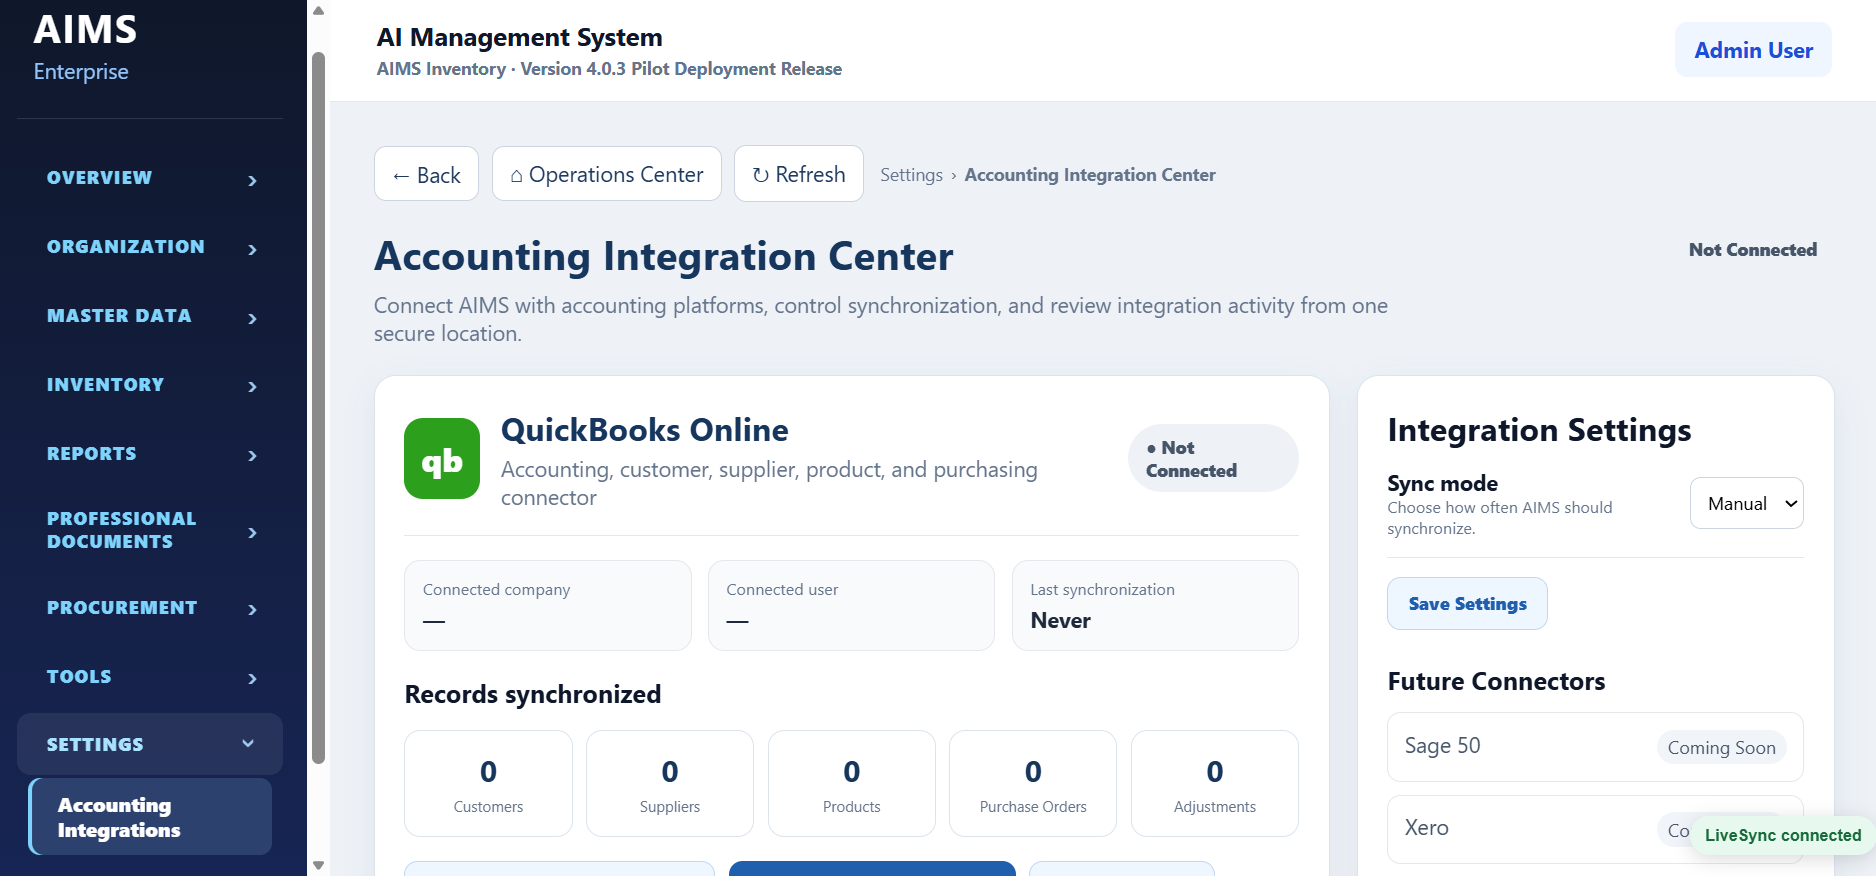Save the integration settings
This screenshot has width=1876, height=876.
click(1467, 604)
